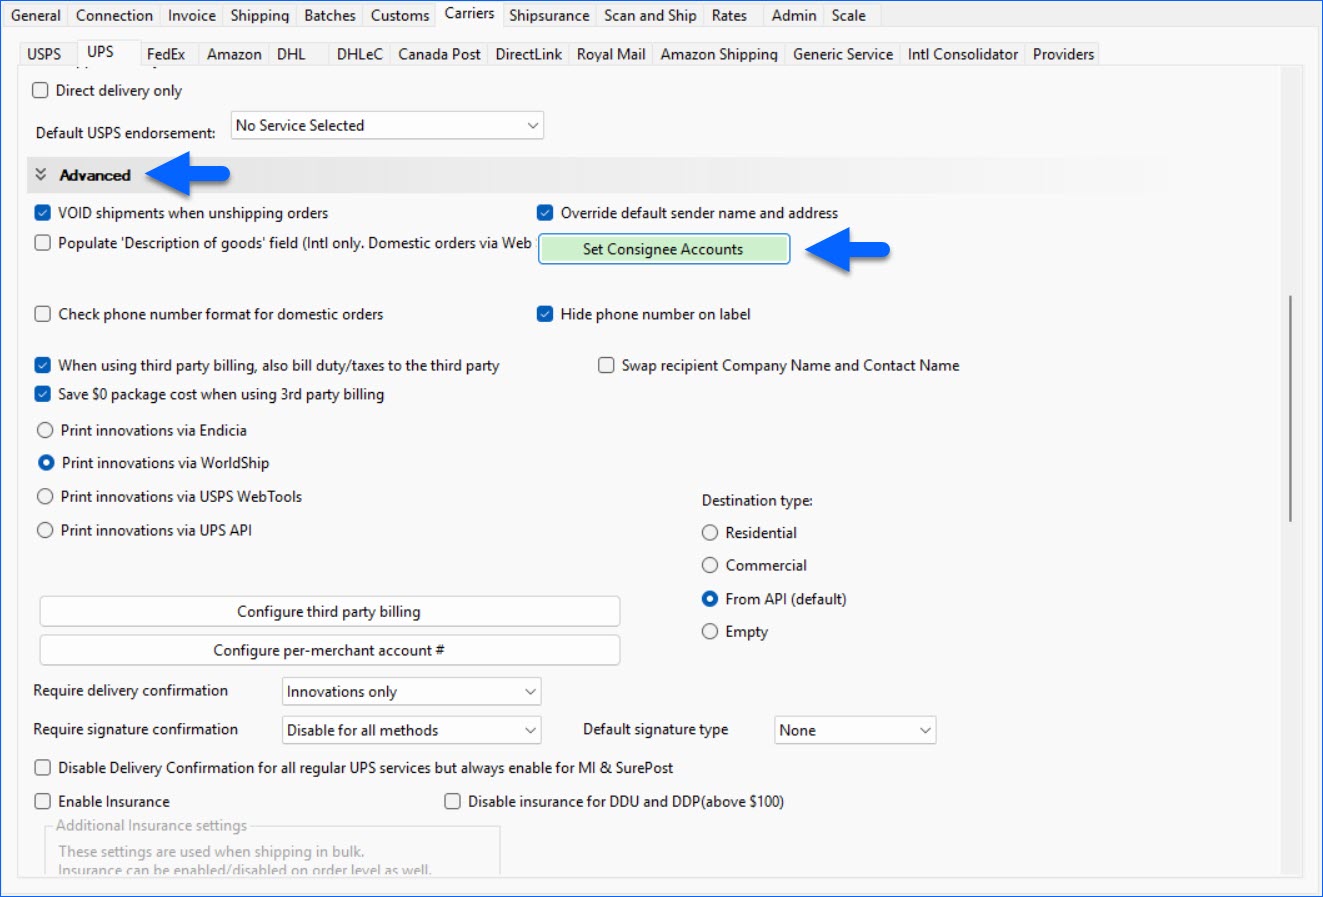The image size is (1323, 897).
Task: Check Swap recipient Company Name and Contact Name
Action: click(x=606, y=366)
